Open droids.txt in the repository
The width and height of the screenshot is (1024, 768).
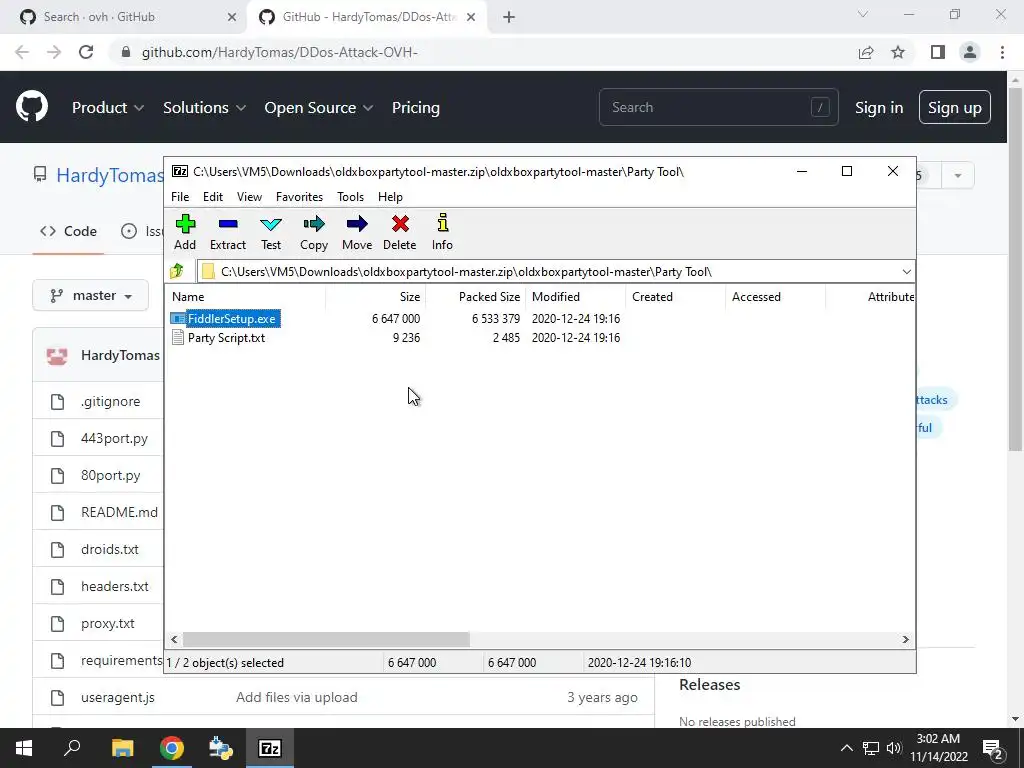pyautogui.click(x=110, y=549)
